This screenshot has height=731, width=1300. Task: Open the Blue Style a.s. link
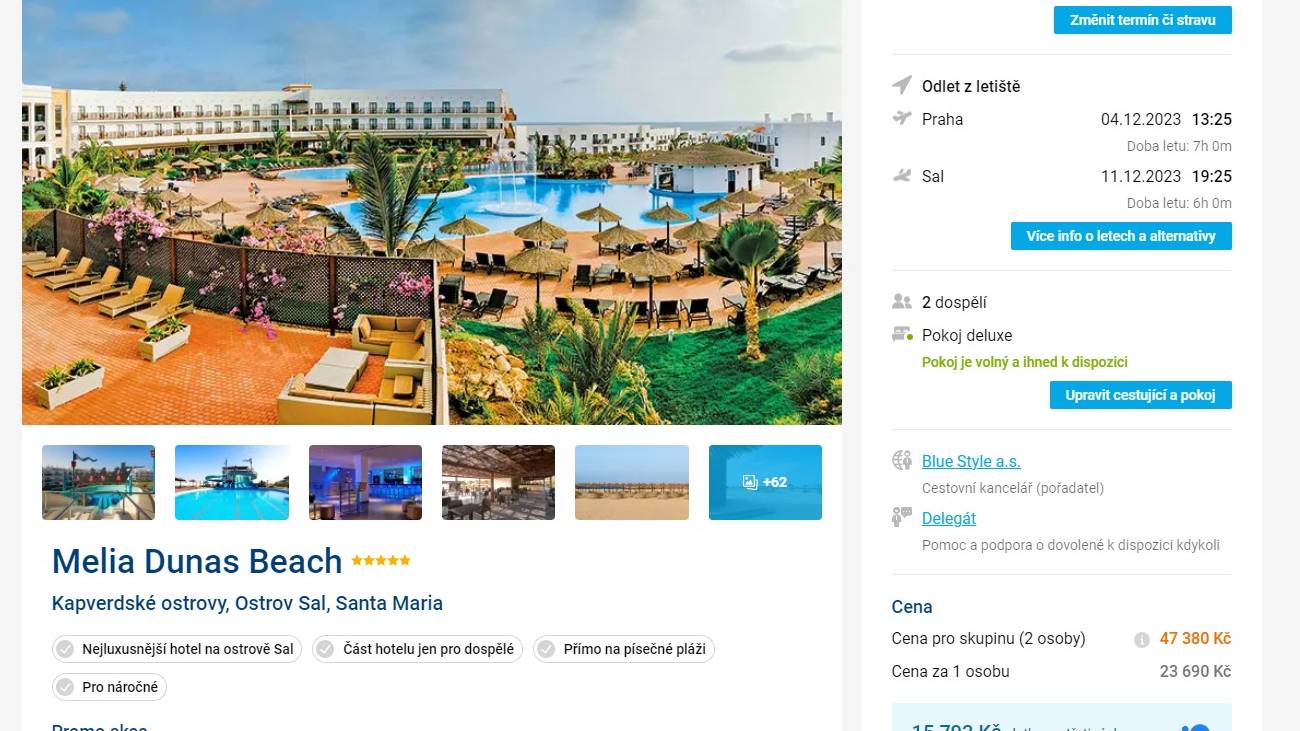click(x=971, y=461)
